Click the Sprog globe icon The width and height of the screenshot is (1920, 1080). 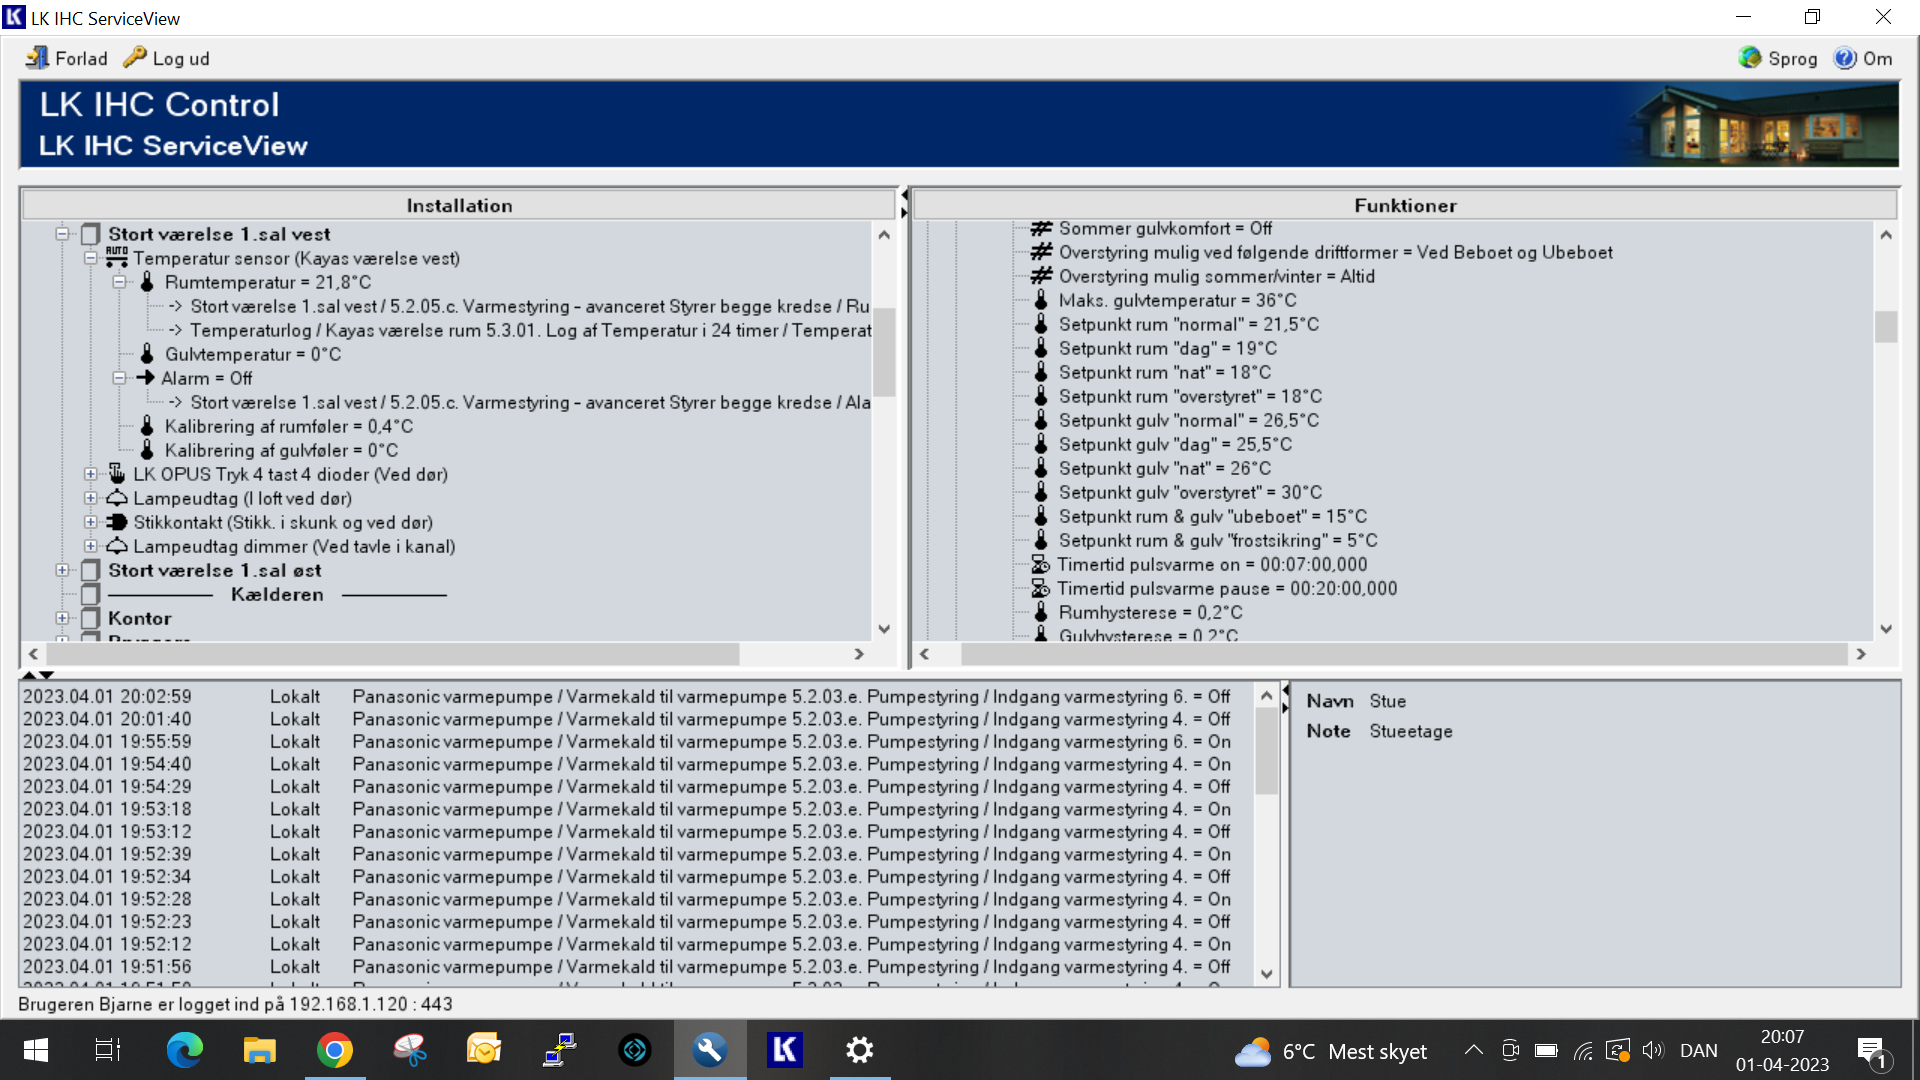coord(1749,58)
